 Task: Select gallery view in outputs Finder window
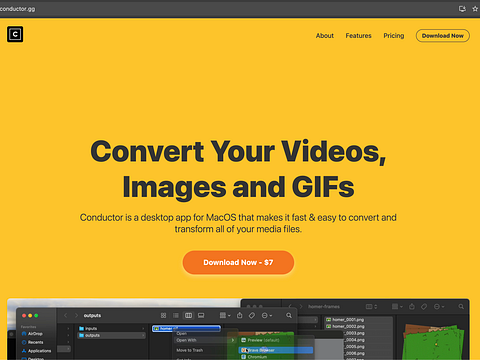pos(201,315)
